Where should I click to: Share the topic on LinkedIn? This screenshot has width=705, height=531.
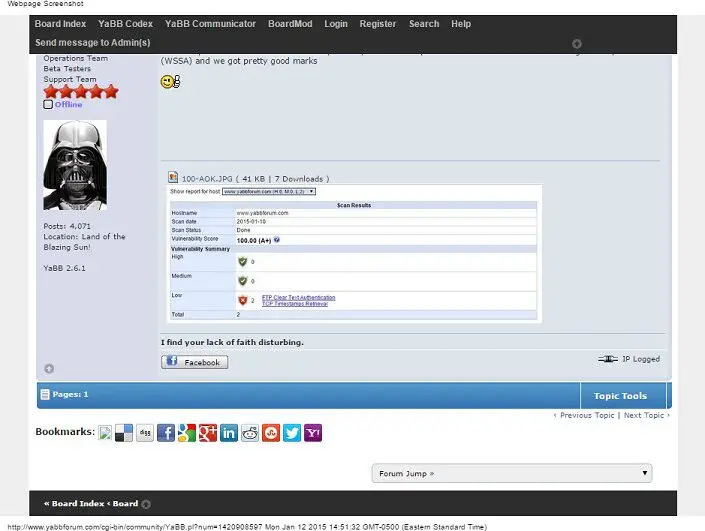coord(228,433)
